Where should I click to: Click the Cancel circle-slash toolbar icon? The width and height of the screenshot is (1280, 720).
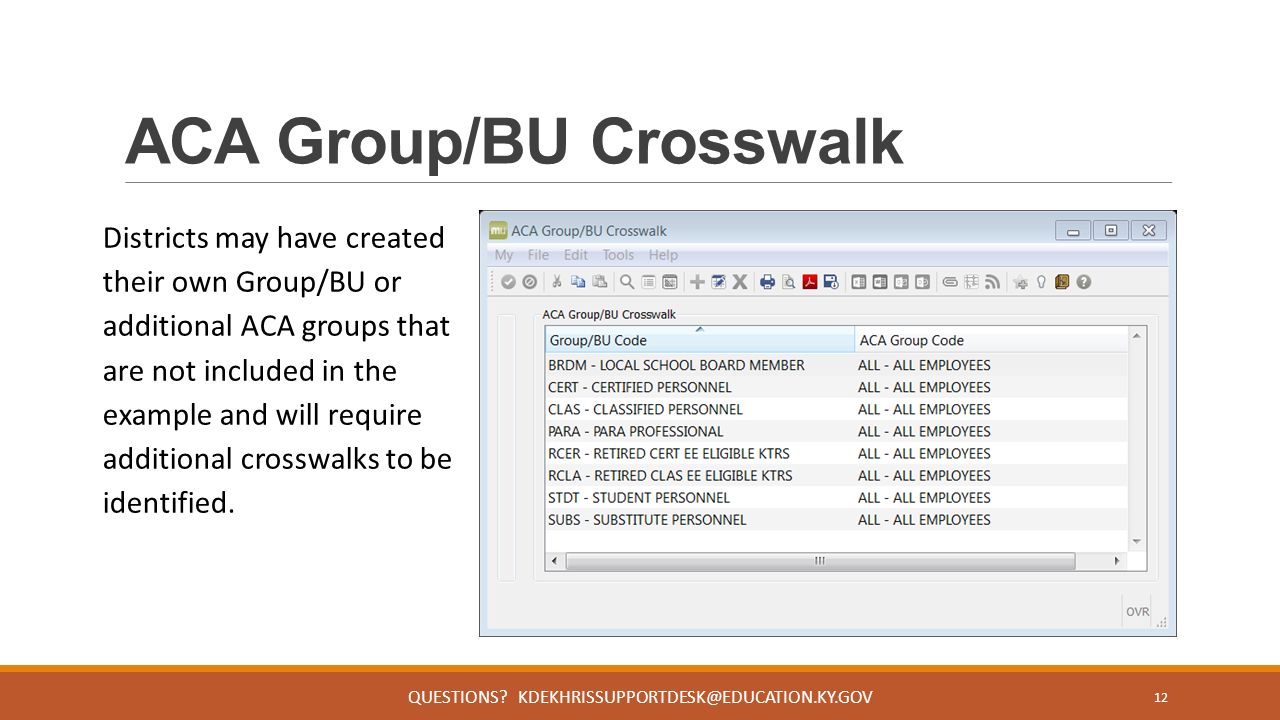[529, 282]
